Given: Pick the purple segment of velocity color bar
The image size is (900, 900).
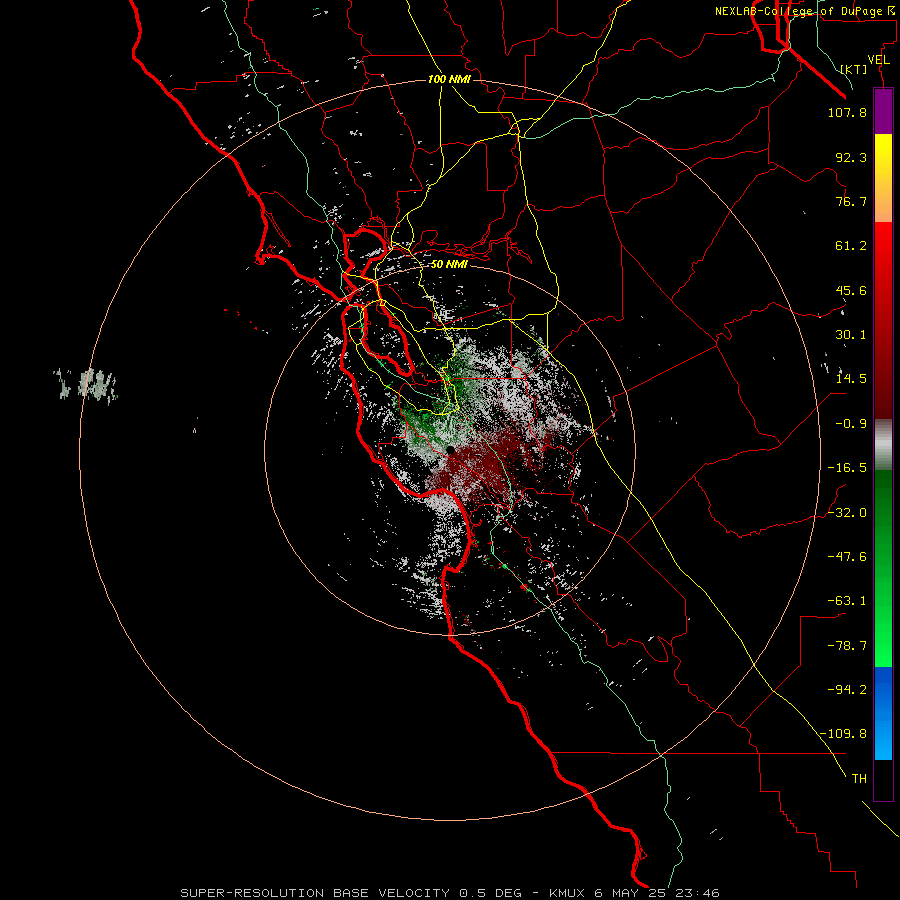Looking at the screenshot, I should (x=883, y=111).
